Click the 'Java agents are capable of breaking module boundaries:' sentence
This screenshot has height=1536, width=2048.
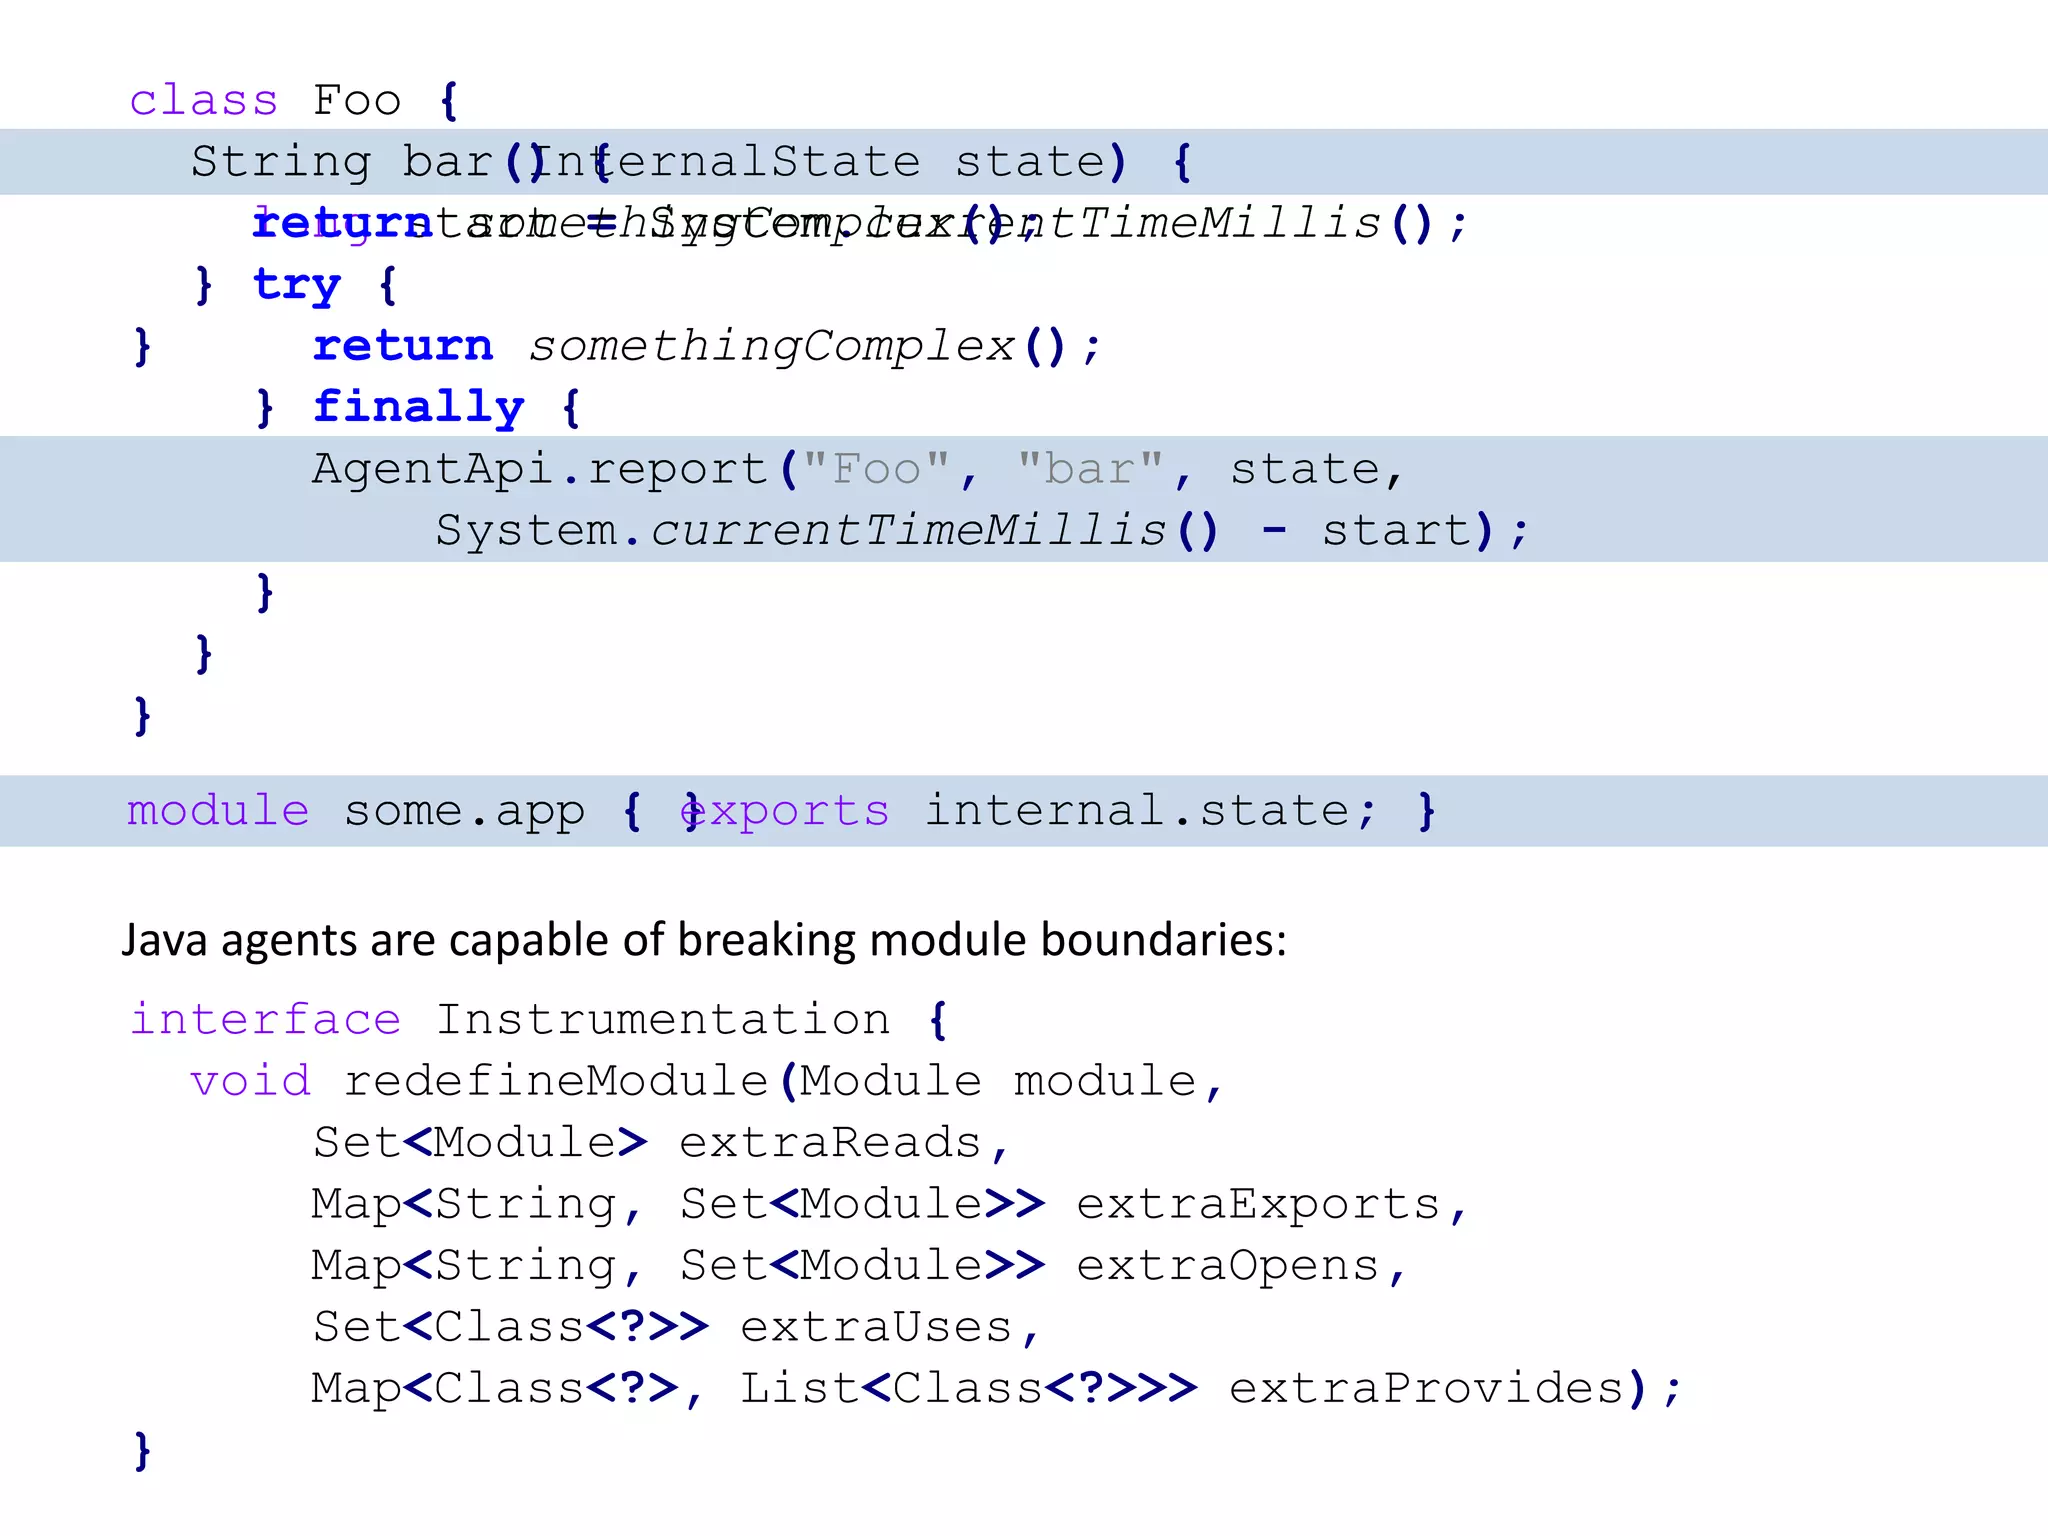pyautogui.click(x=704, y=940)
